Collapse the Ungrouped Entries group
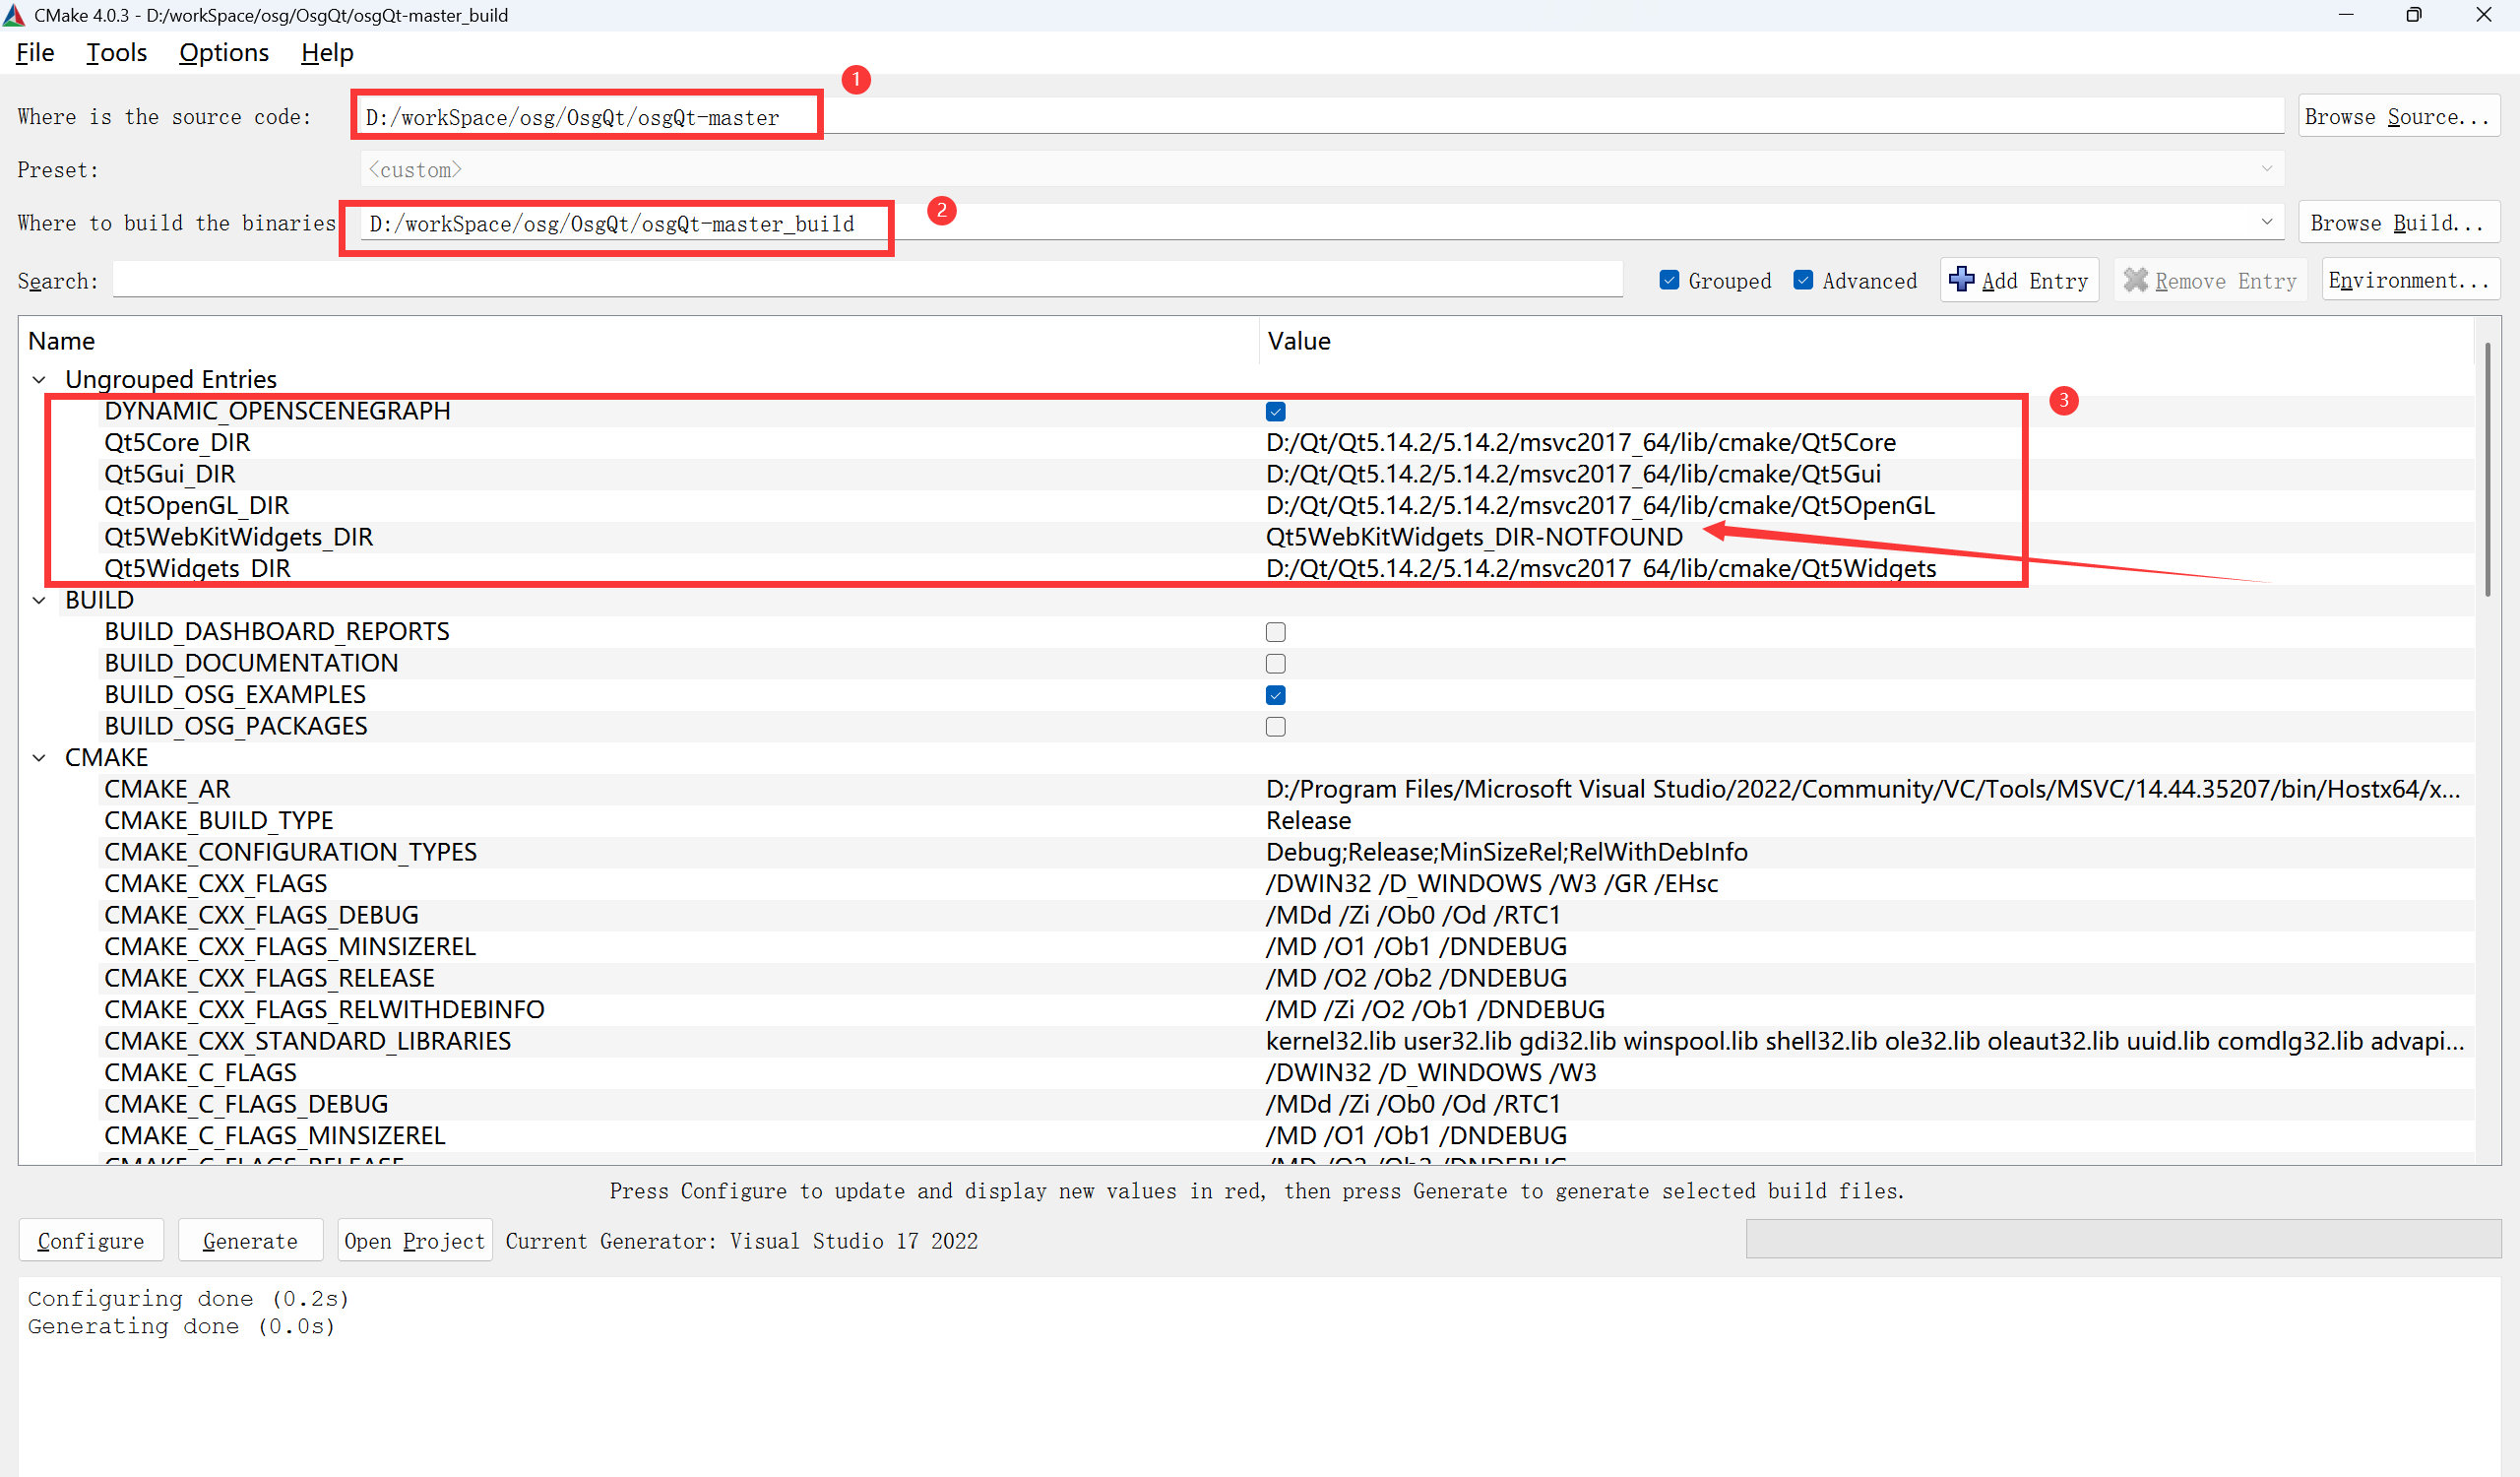 39,379
